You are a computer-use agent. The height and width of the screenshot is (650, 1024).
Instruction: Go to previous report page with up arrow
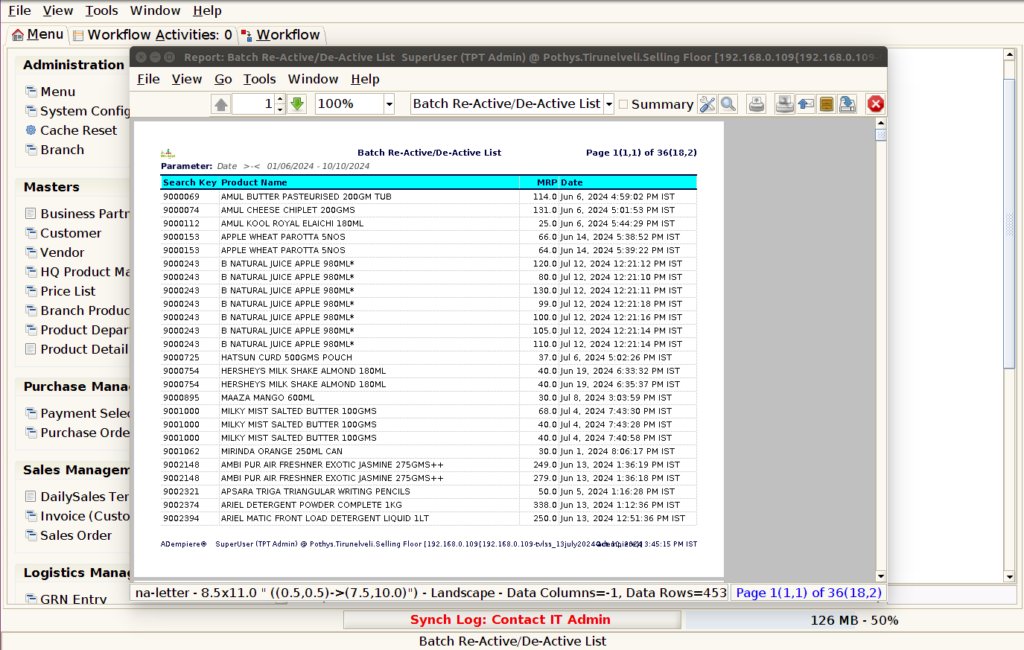point(221,105)
